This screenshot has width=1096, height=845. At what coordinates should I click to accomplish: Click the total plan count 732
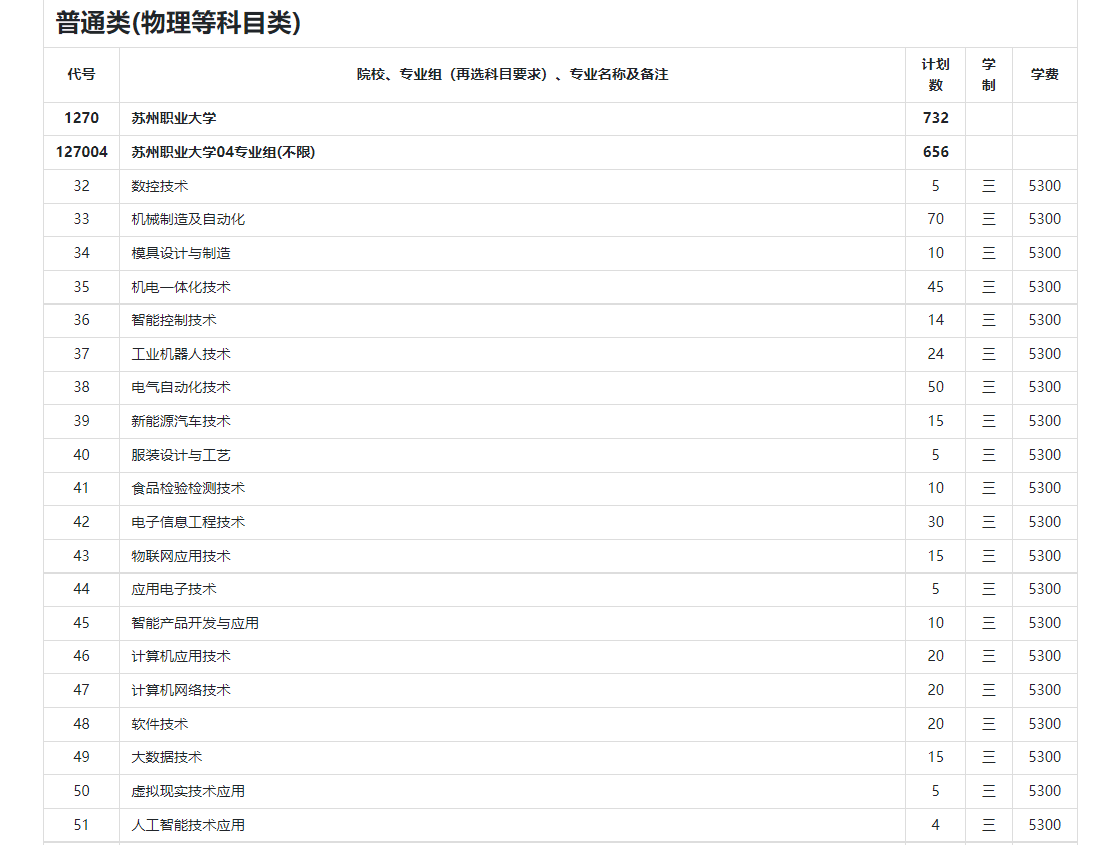[x=935, y=118]
